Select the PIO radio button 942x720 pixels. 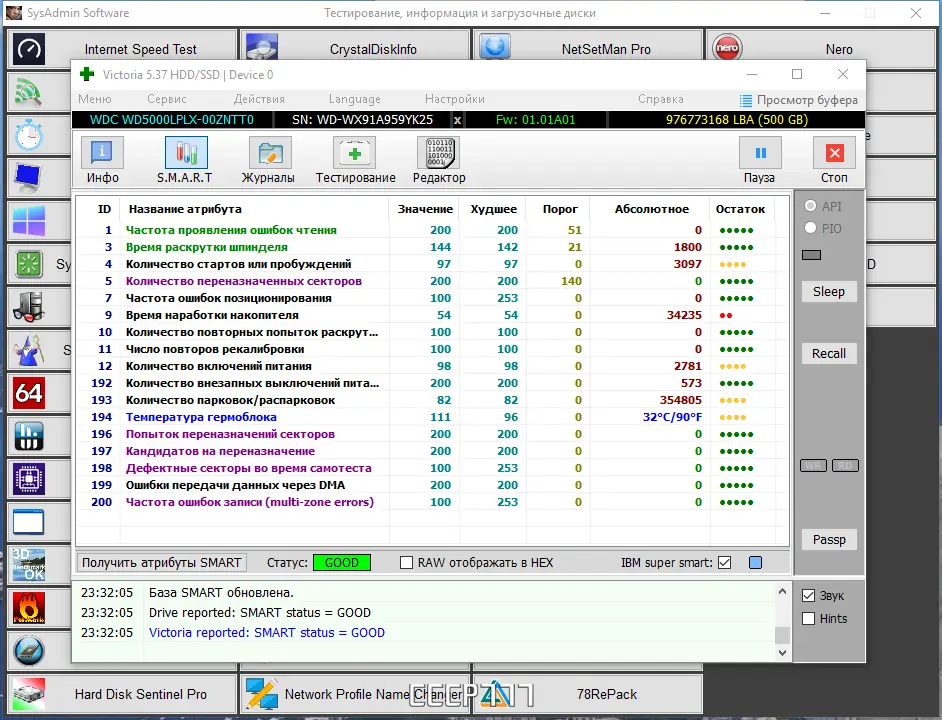coord(810,228)
